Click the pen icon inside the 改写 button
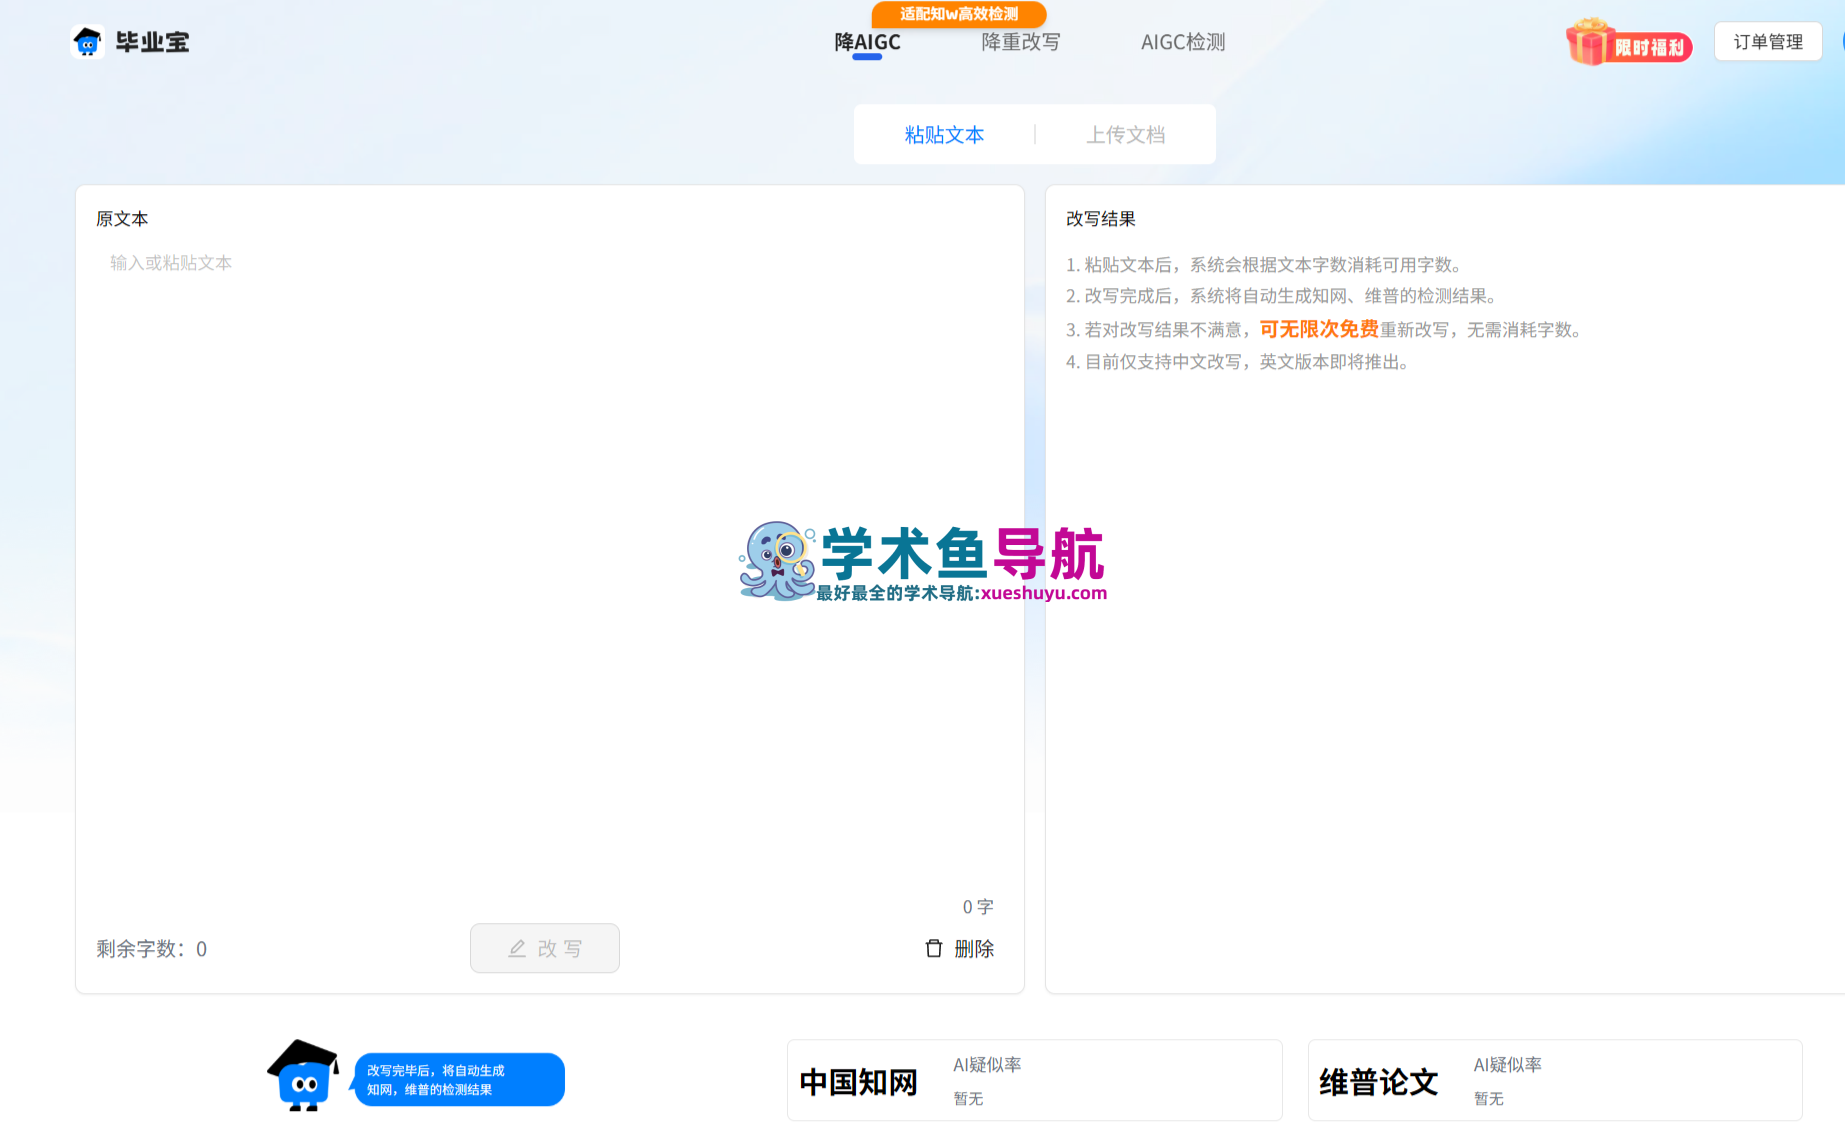The height and width of the screenshot is (1123, 1845). (x=517, y=948)
